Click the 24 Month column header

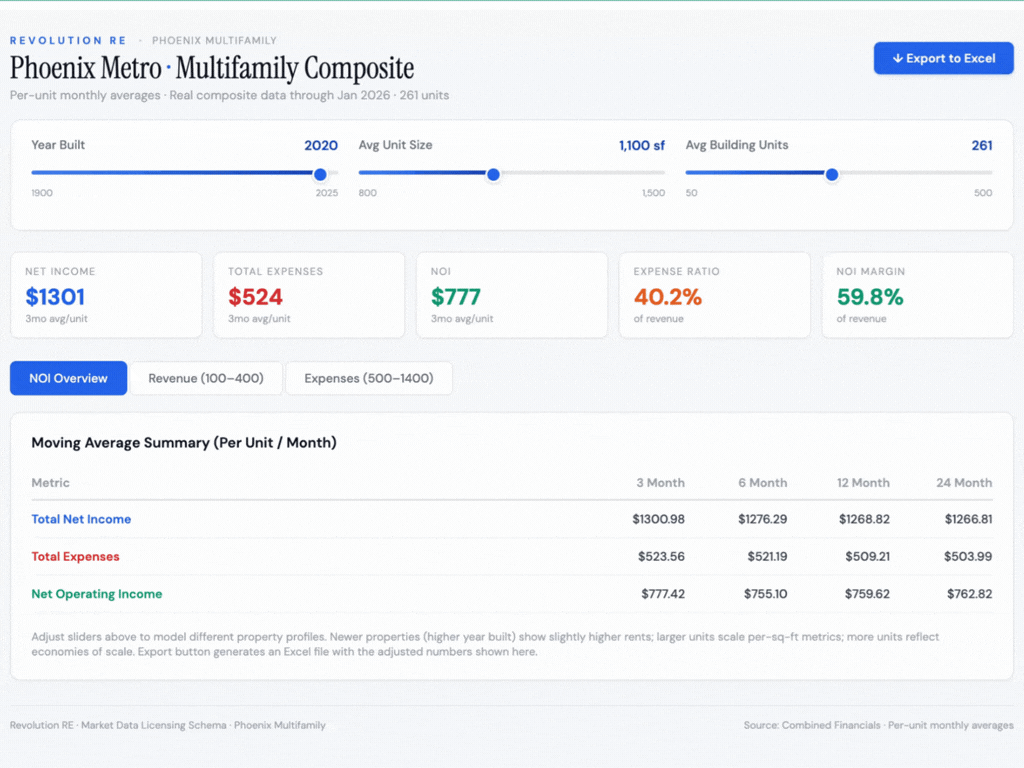coord(963,483)
